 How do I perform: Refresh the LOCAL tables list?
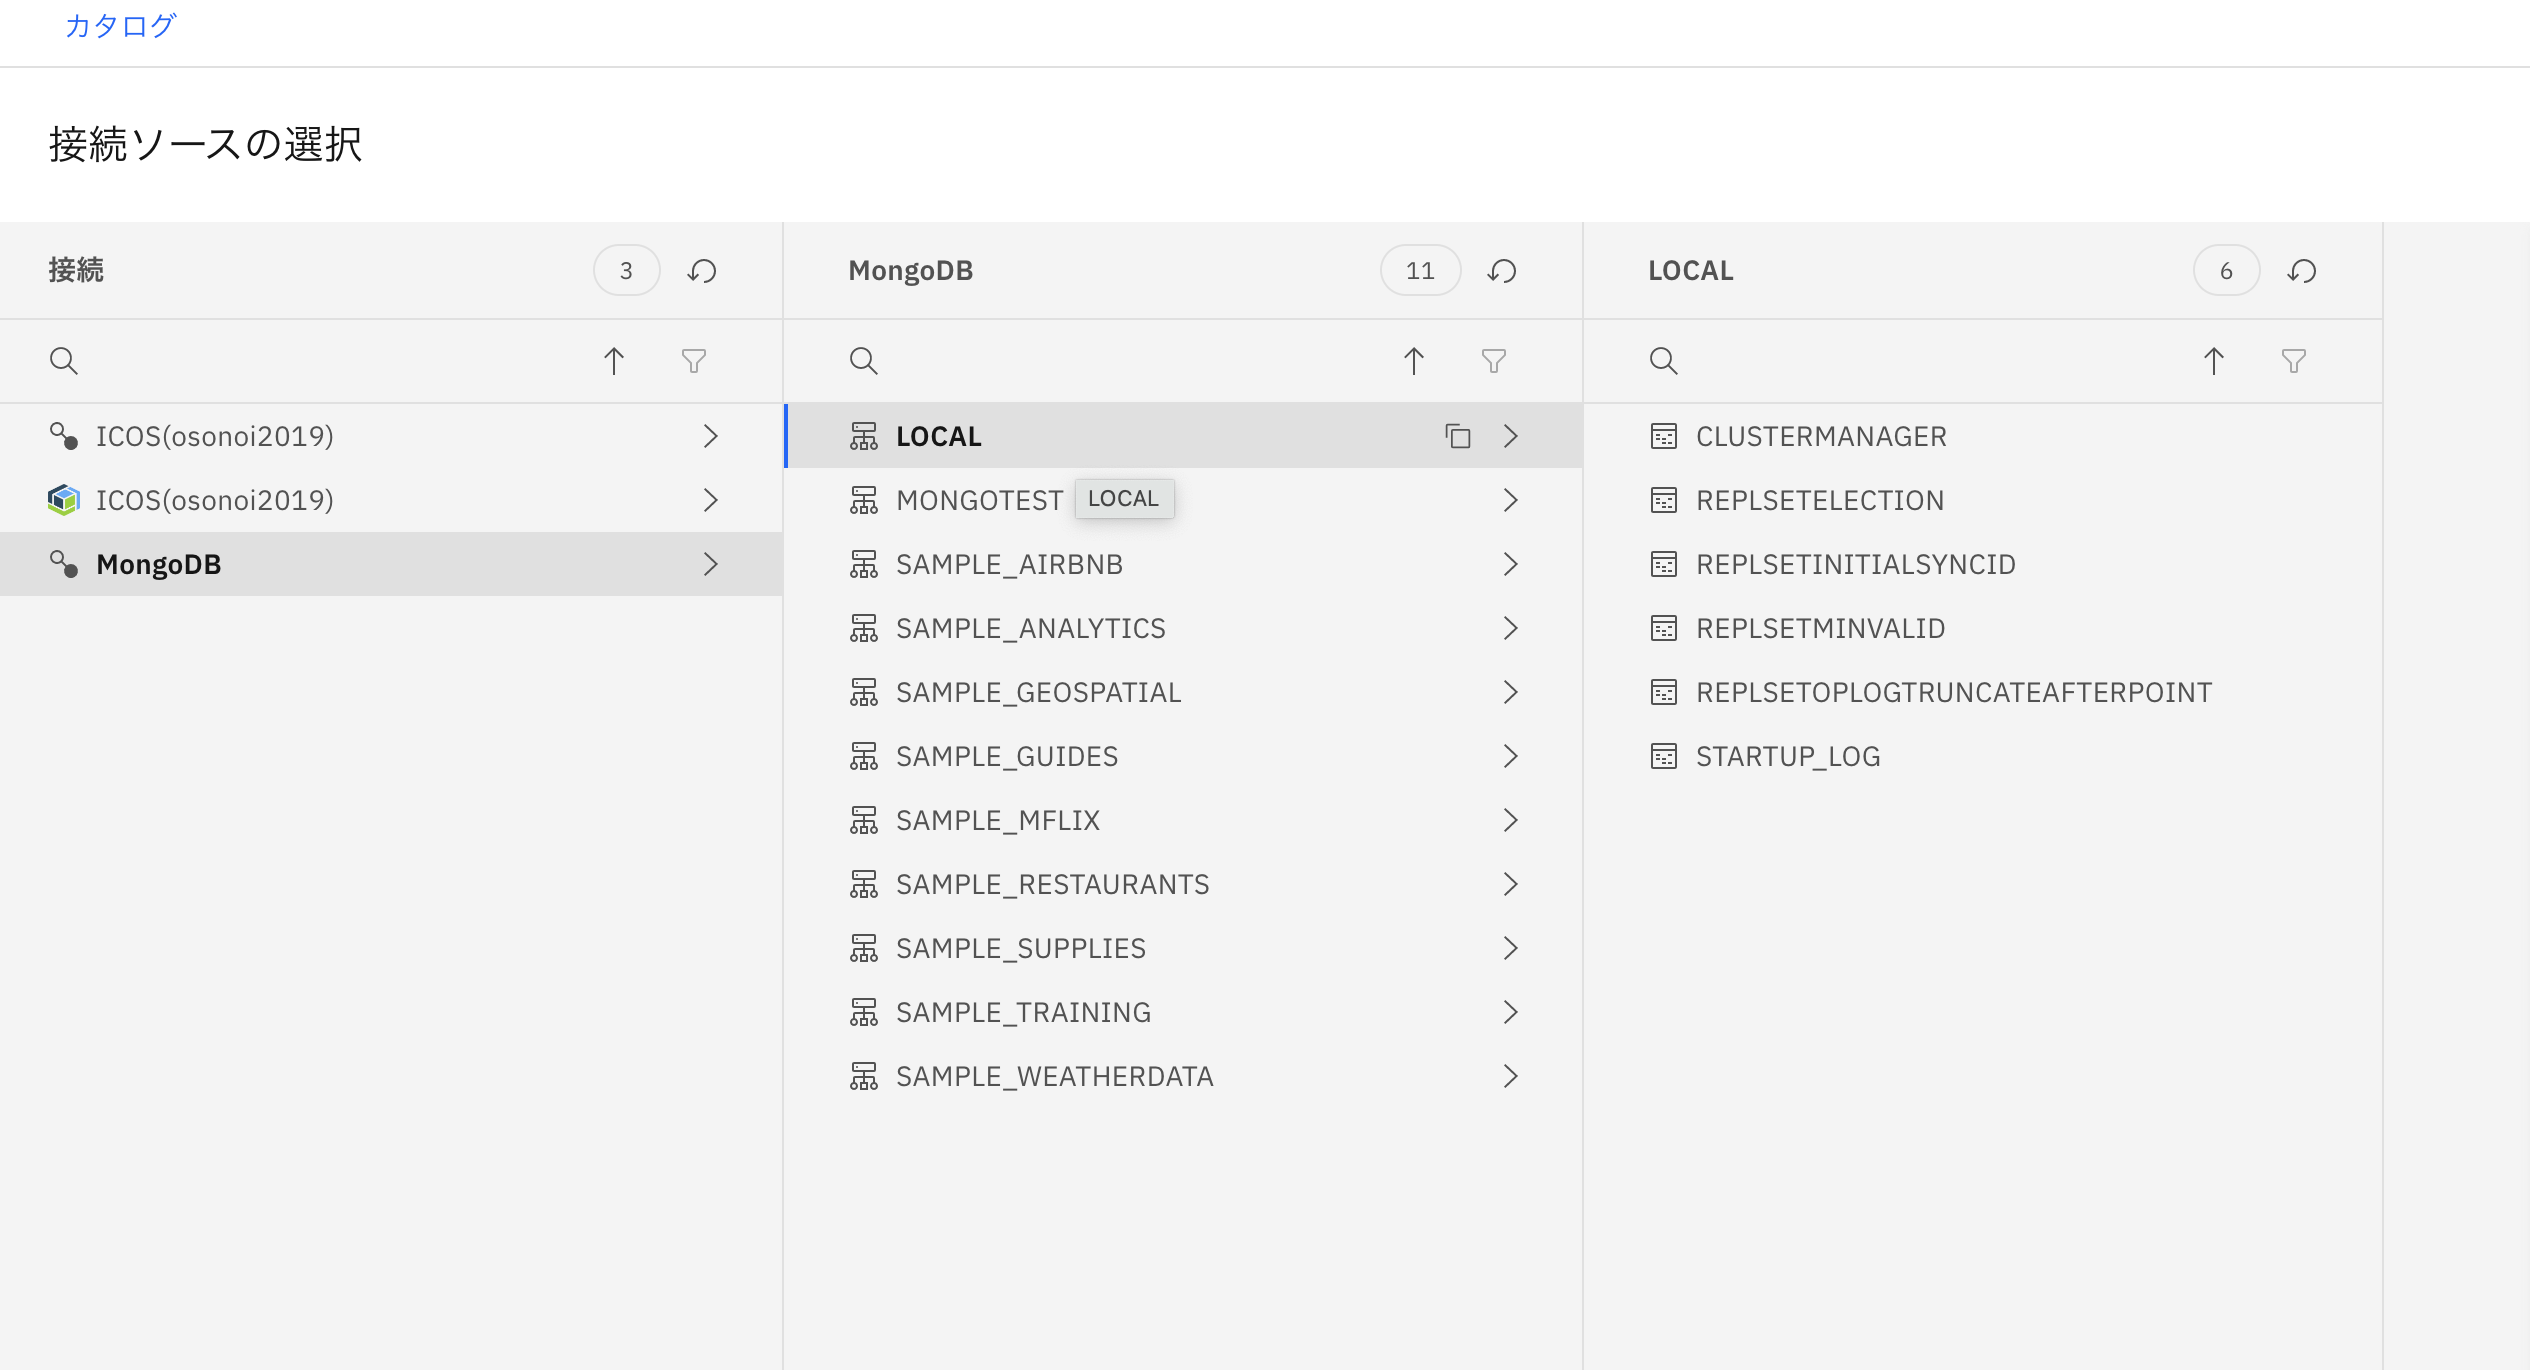coord(2302,271)
